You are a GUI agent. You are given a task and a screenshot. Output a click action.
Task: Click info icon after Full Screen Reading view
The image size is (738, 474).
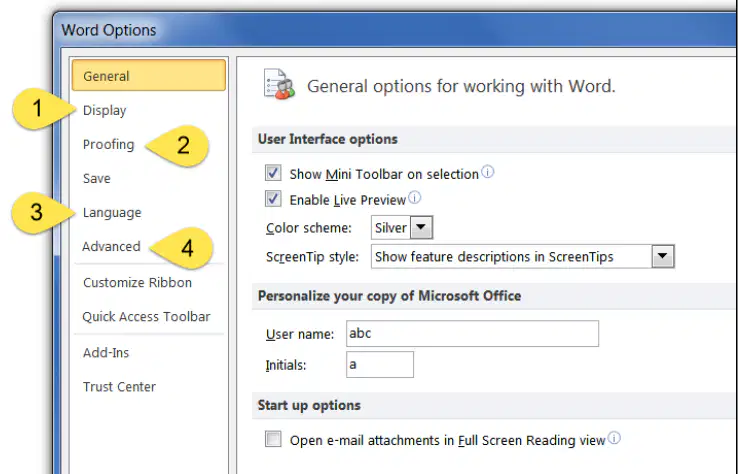(614, 438)
